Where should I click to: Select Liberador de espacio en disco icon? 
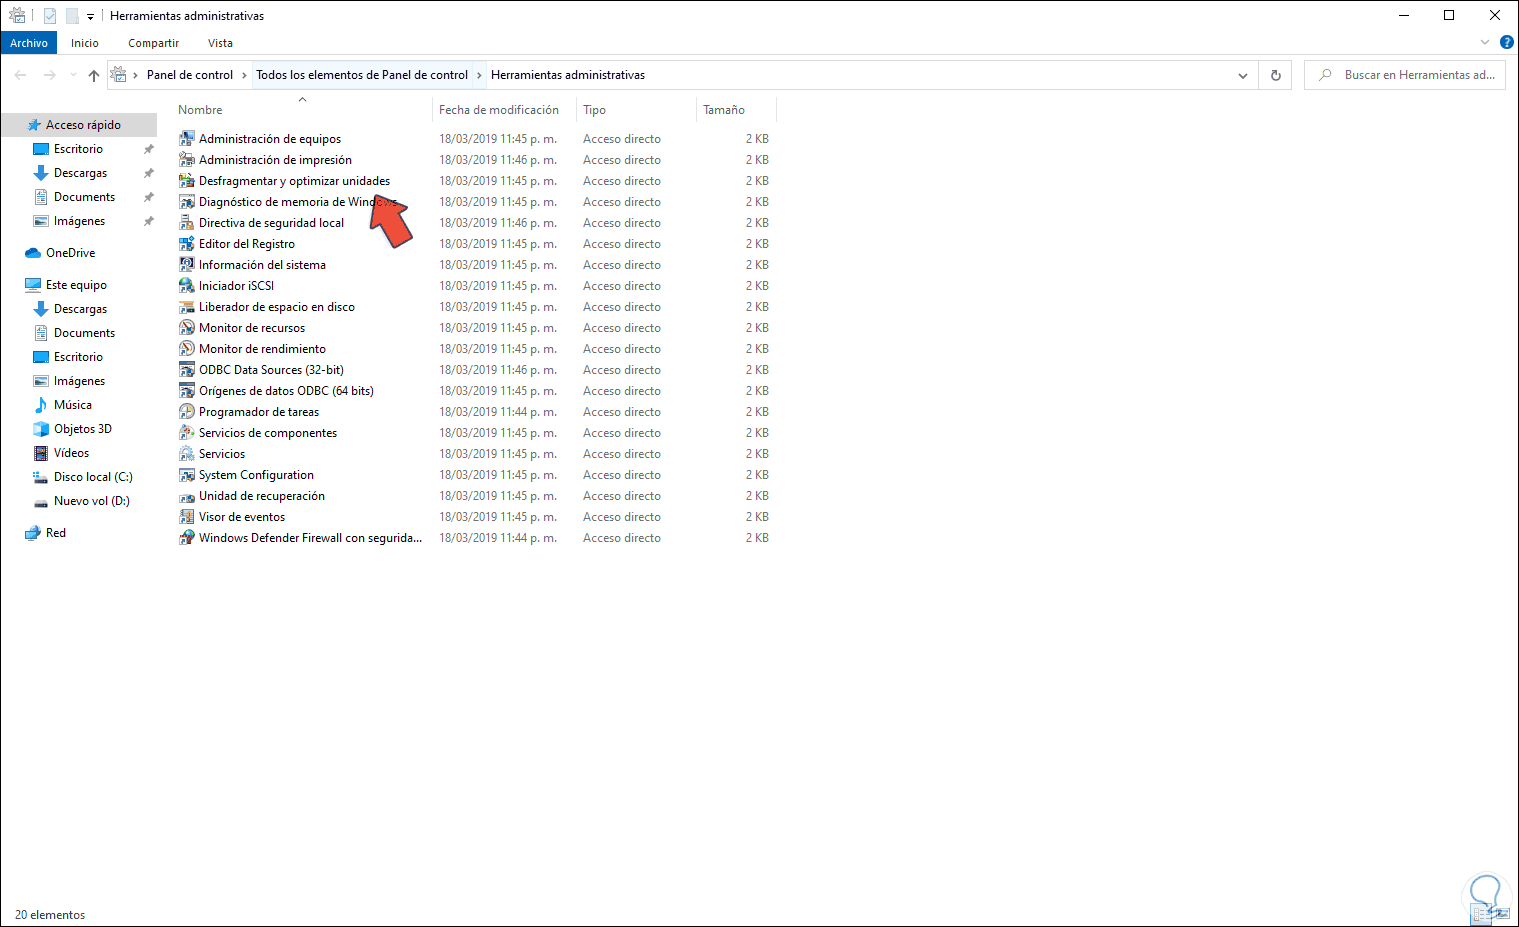(186, 307)
